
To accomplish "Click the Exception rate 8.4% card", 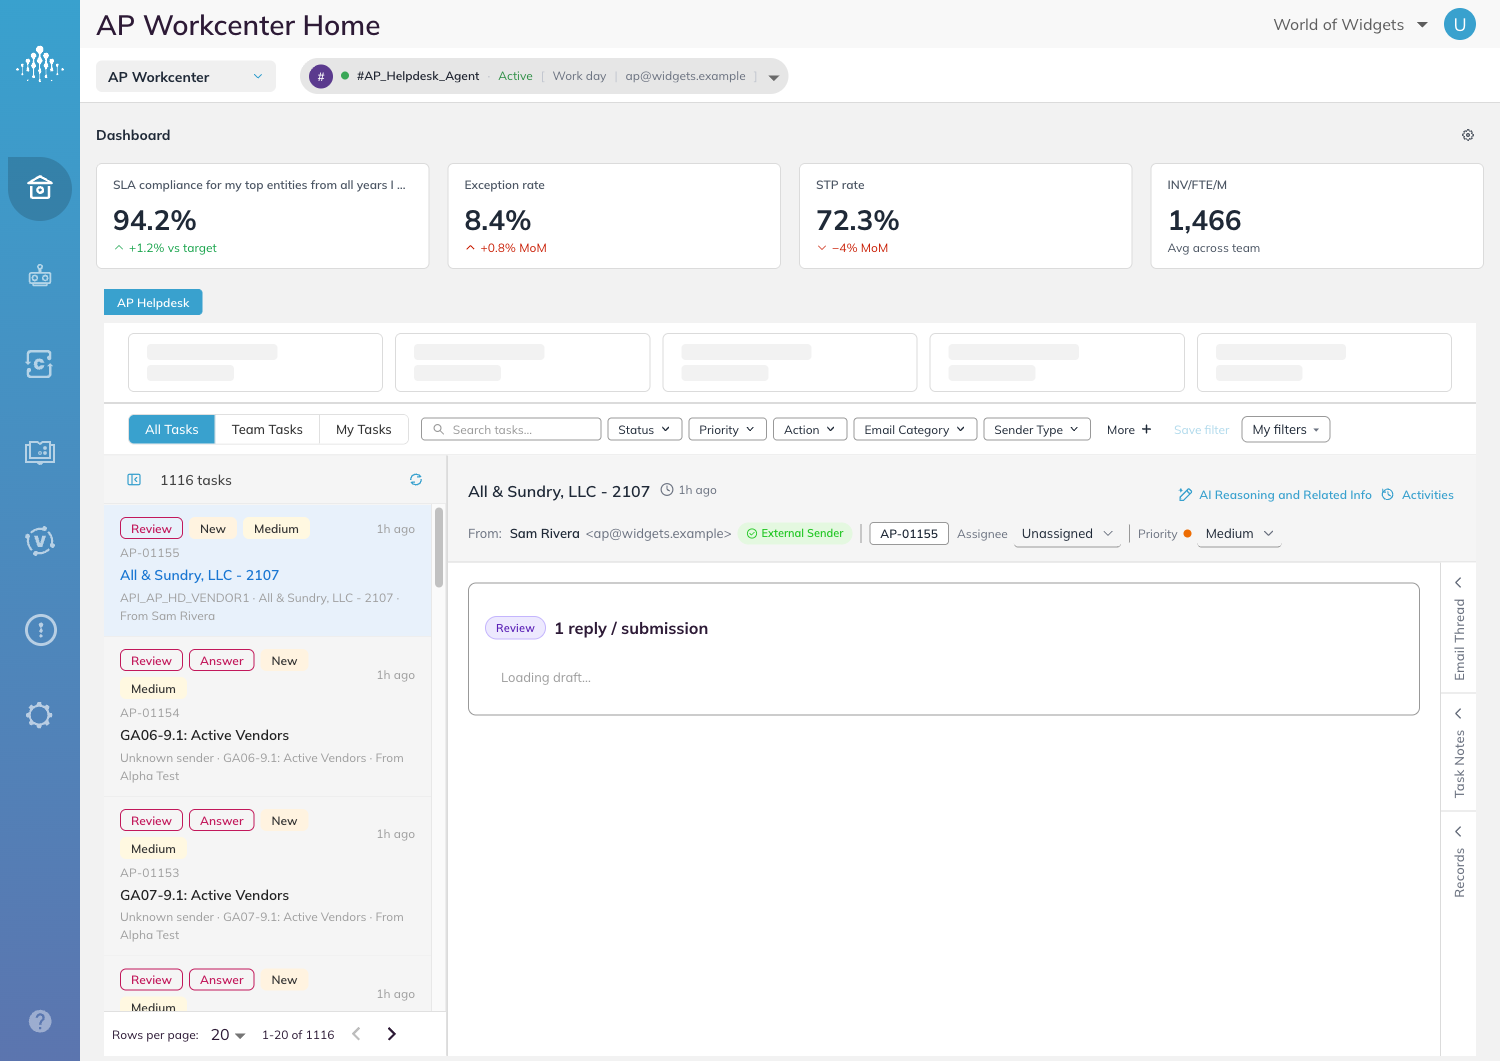I will 614,216.
